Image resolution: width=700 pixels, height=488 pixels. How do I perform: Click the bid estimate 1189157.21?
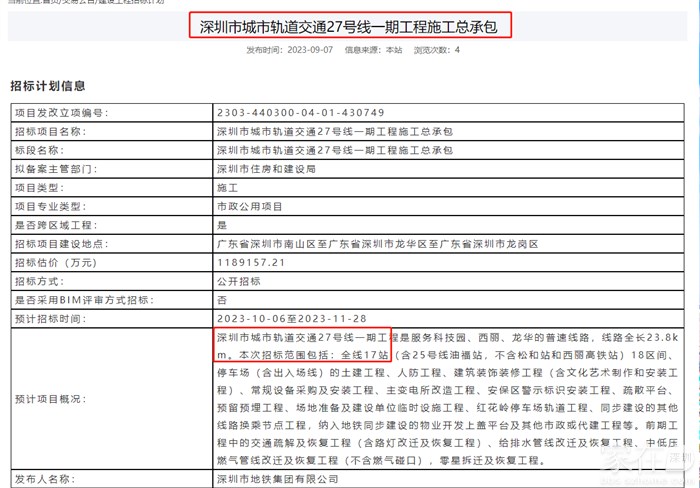[x=250, y=262]
